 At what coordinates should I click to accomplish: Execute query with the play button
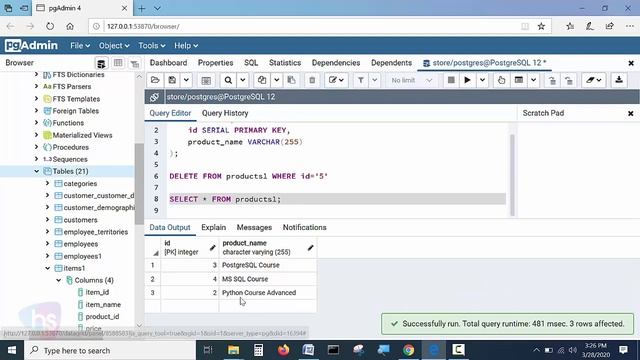[467, 80]
